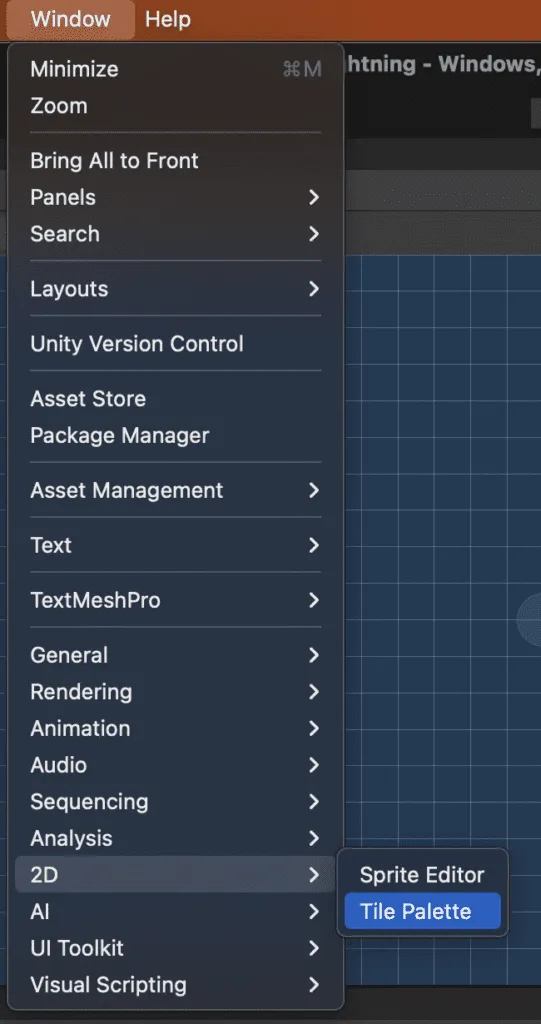
Task: Choose Zoom from the Window menu
Action: point(175,106)
